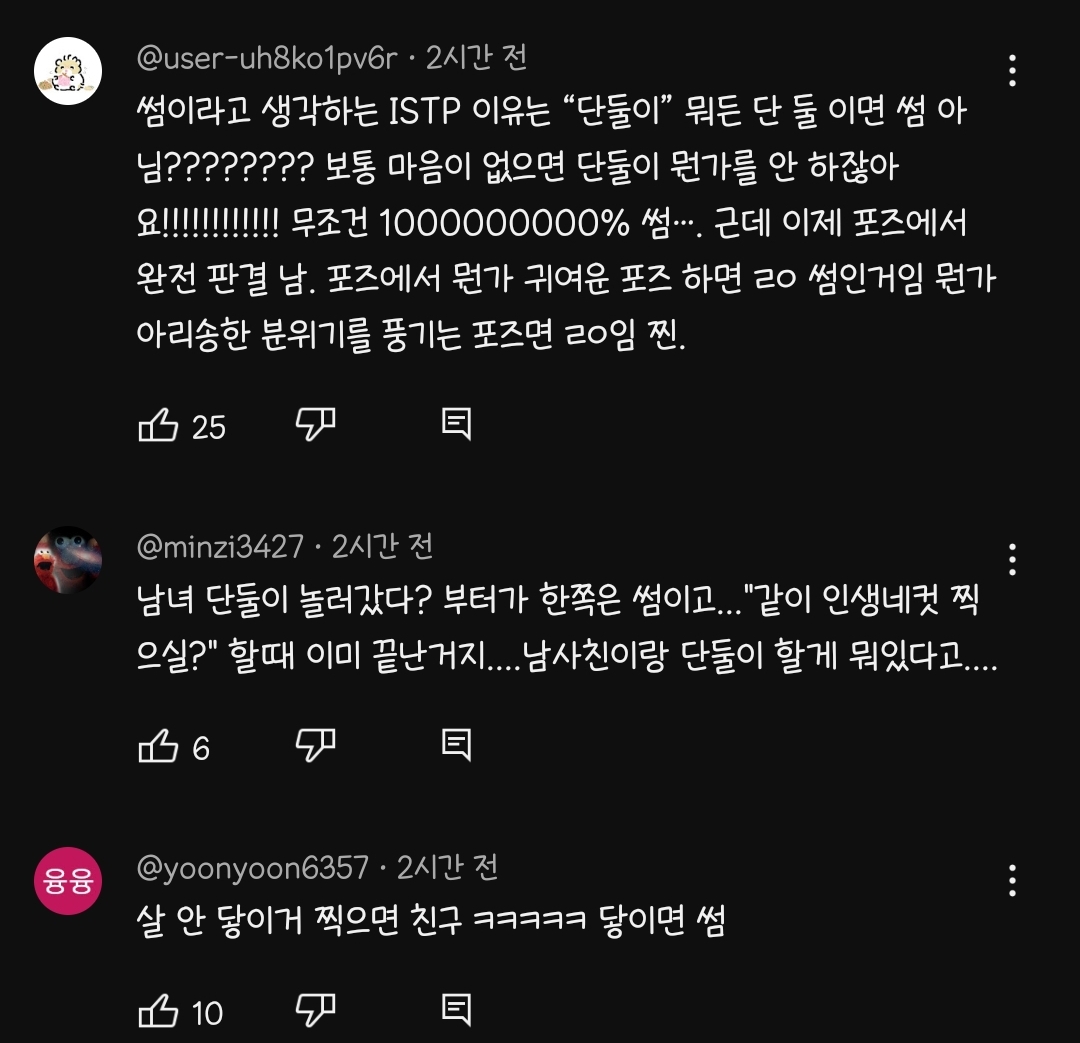Select the 25 like count

pyautogui.click(x=209, y=428)
